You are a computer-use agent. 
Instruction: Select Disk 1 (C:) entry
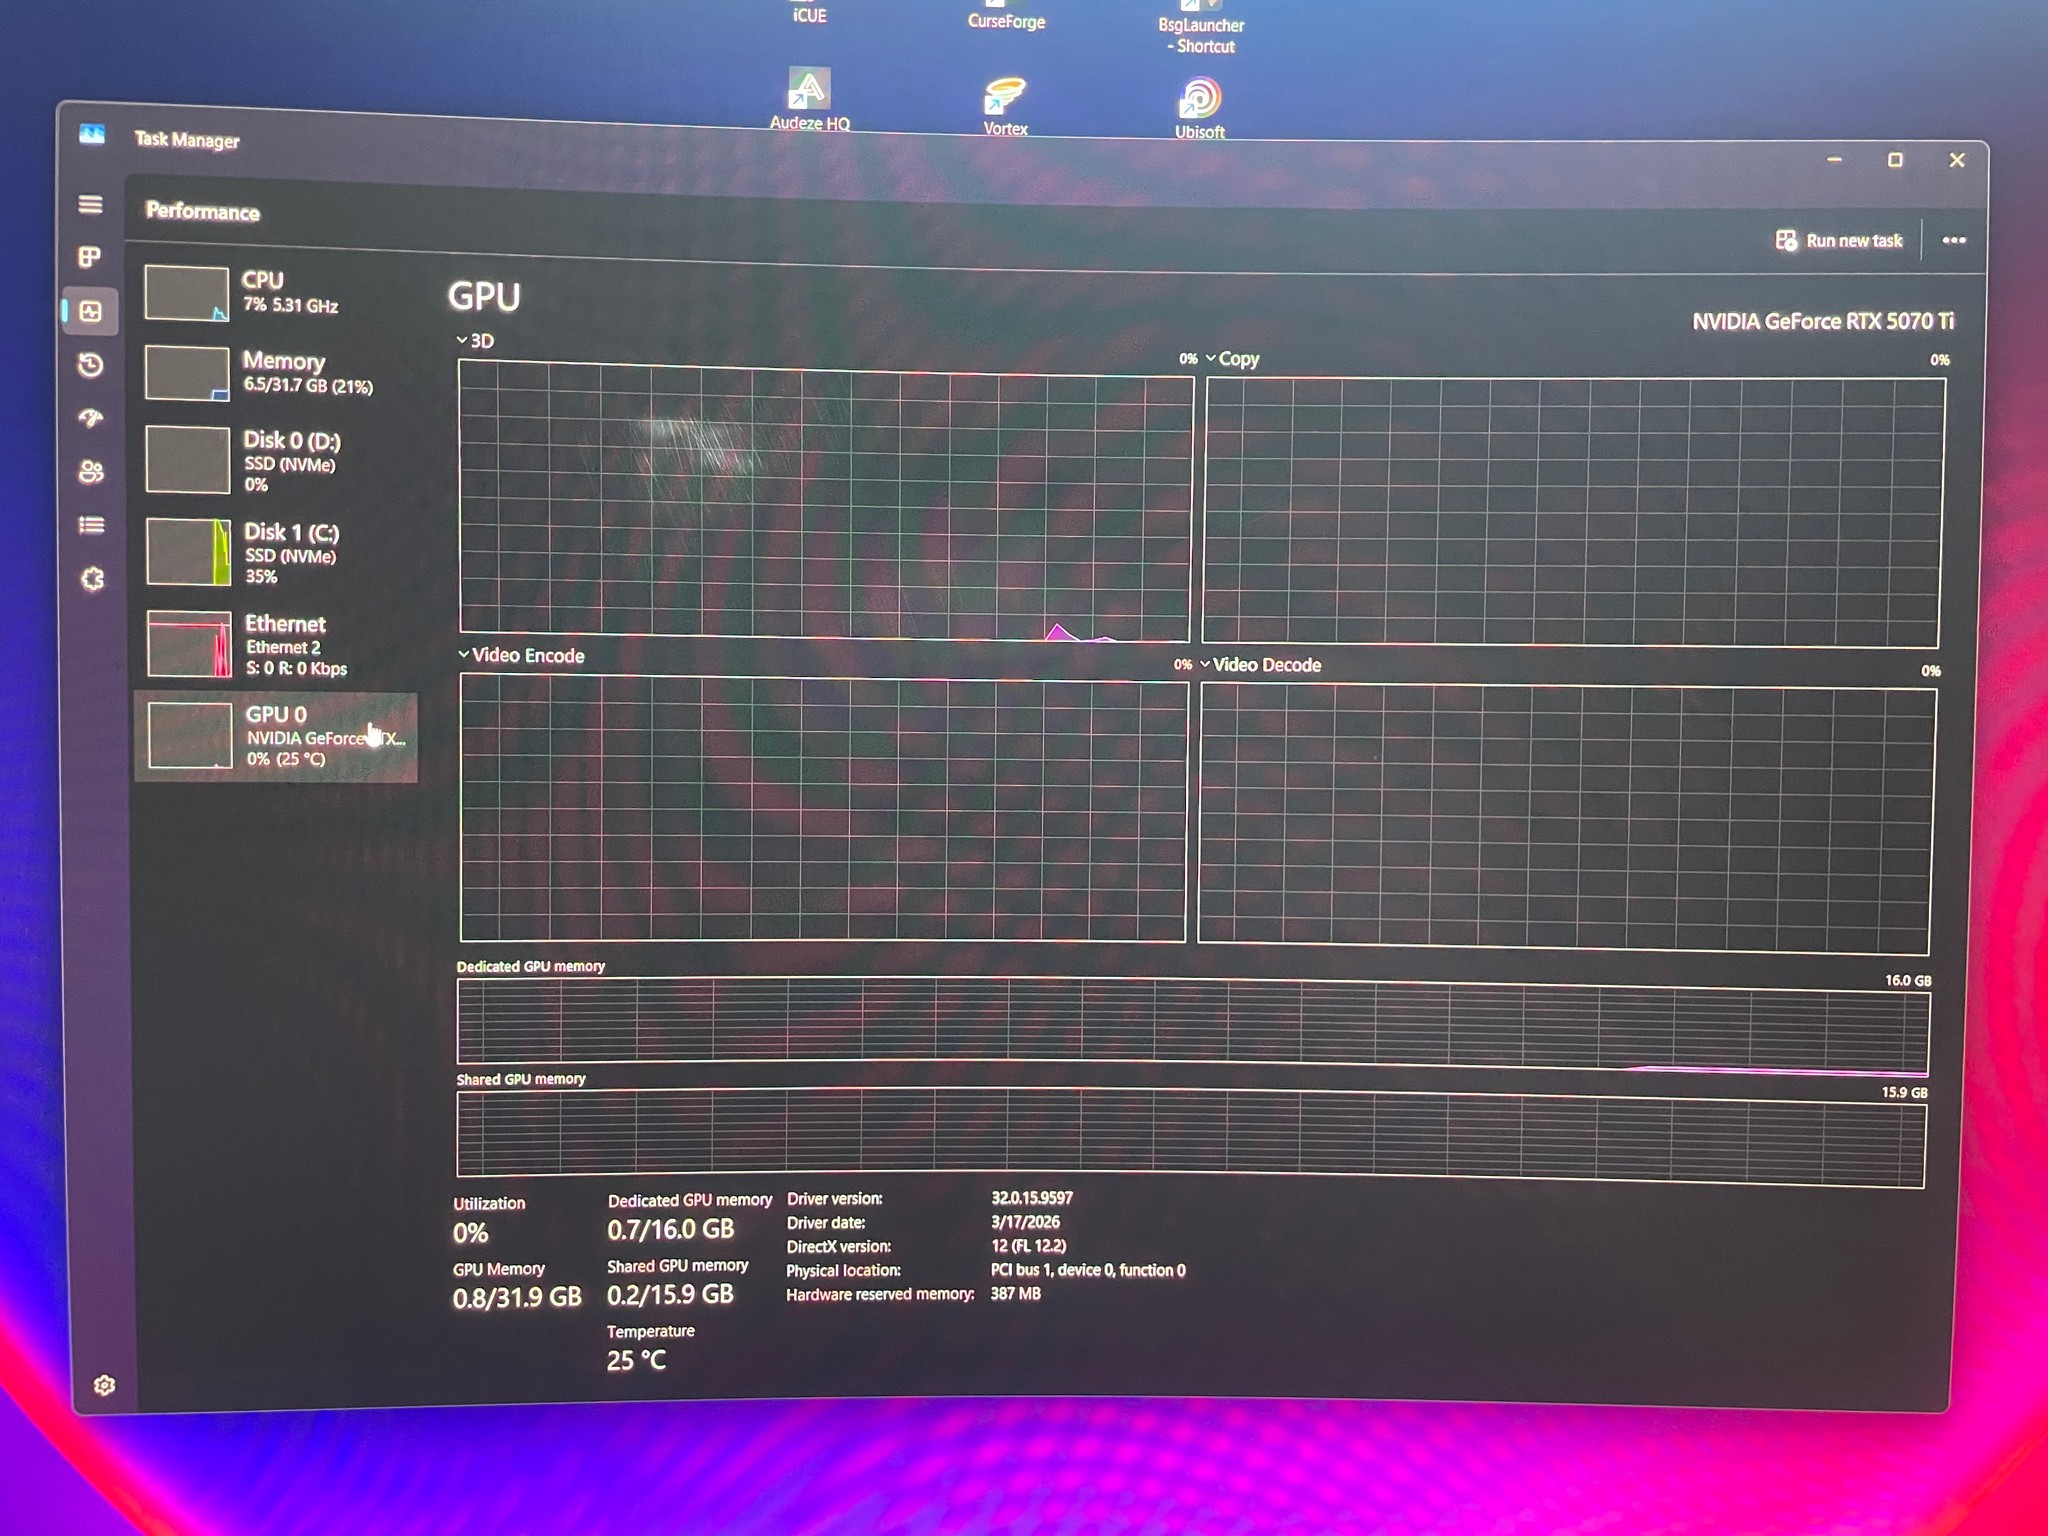277,552
